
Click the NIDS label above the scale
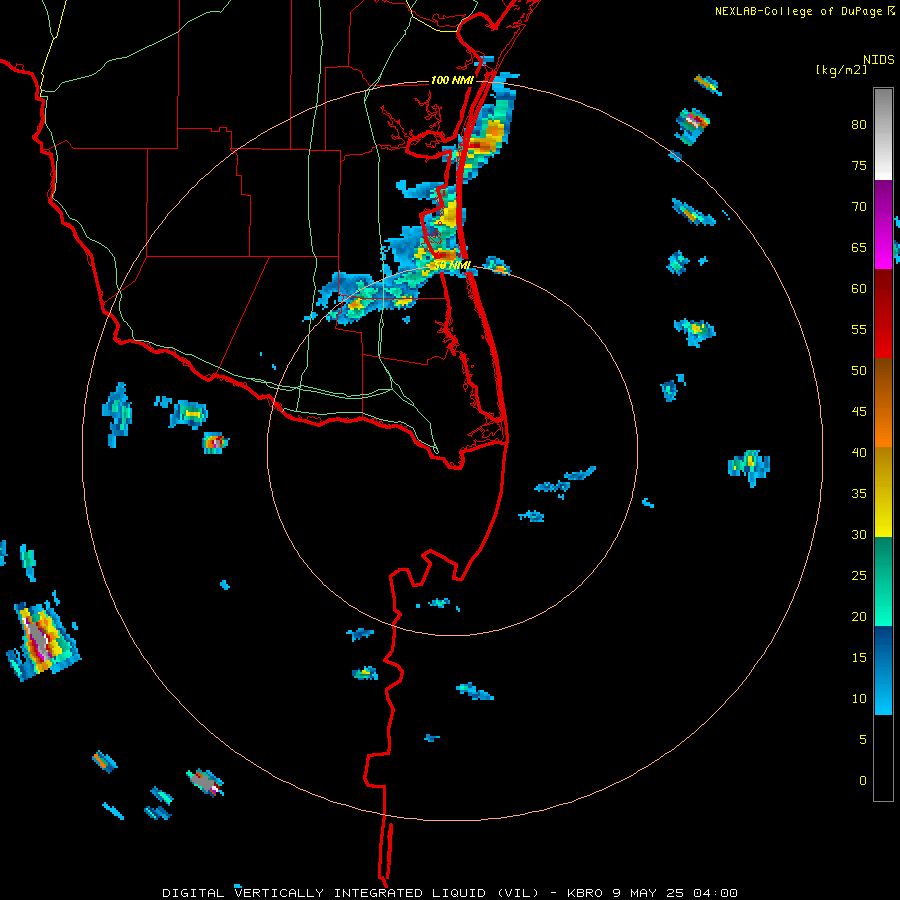(x=878, y=60)
